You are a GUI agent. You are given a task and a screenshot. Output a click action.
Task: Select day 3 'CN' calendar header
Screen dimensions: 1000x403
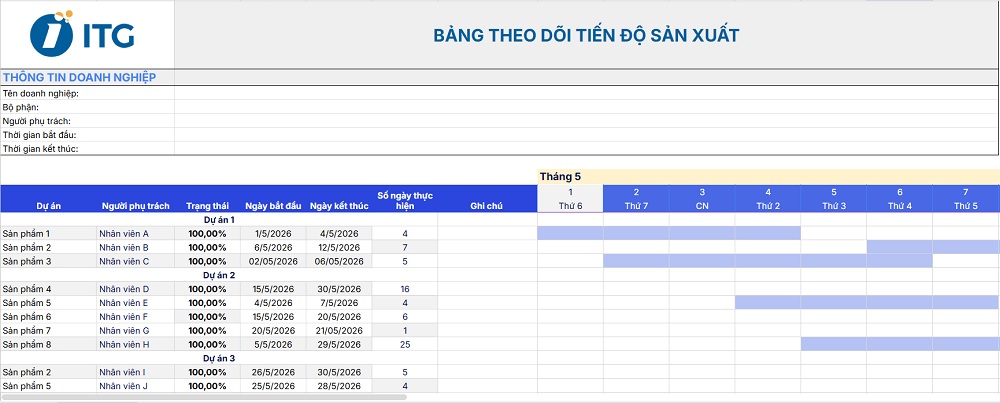(x=702, y=199)
